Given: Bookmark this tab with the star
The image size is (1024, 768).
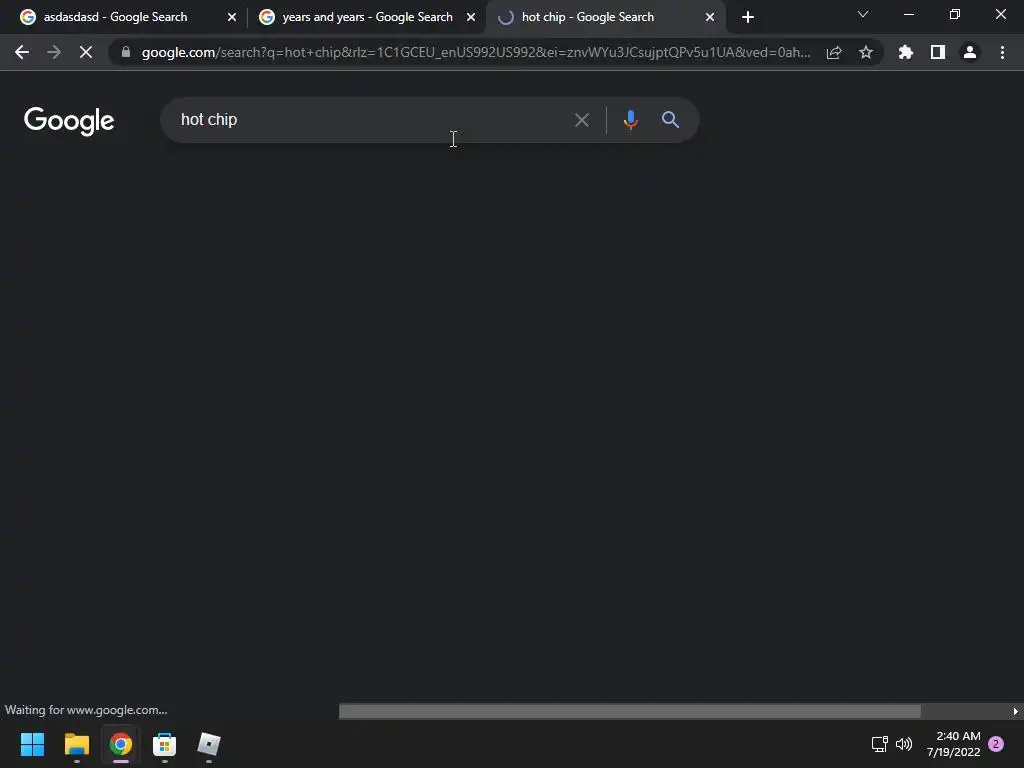Looking at the screenshot, I should coord(866,52).
